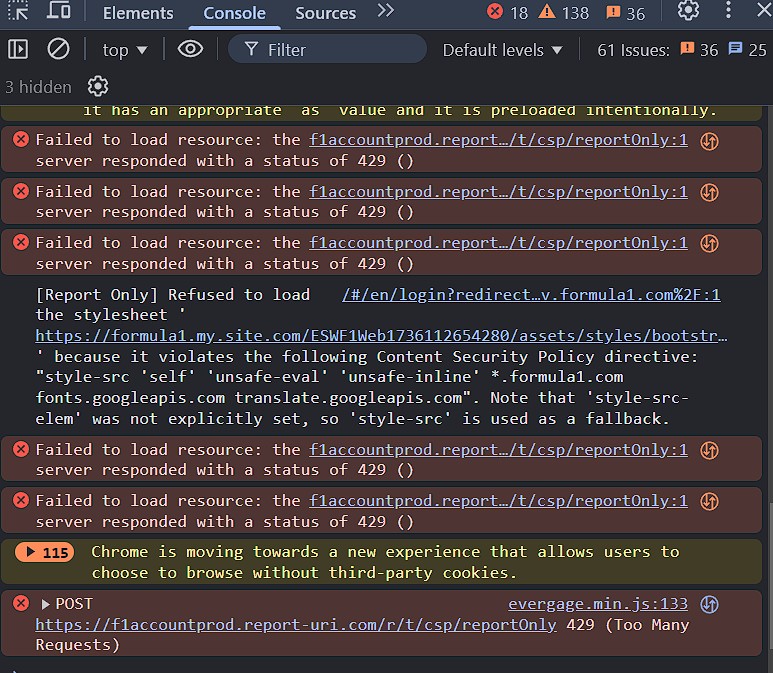773x673 pixels.
Task: Click second 429 error's network request icon
Action: pyautogui.click(x=709, y=193)
